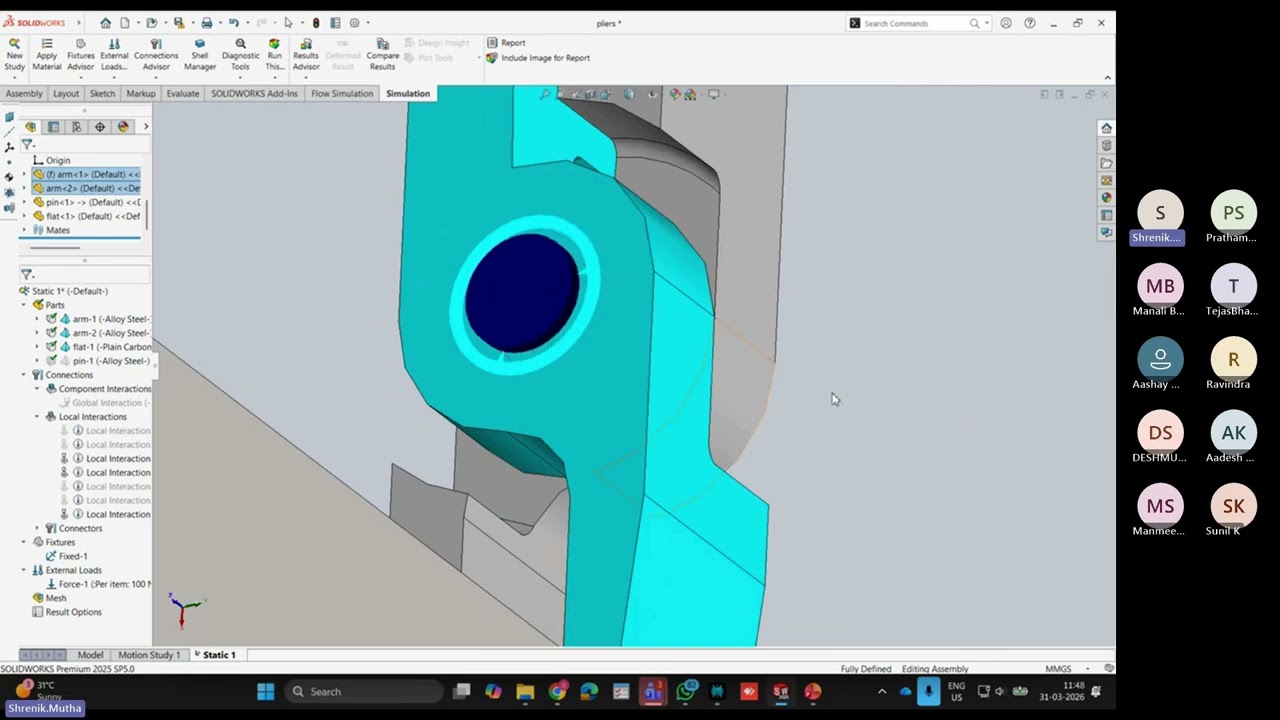Select flat-1 (-Plain Carbon part
Image resolution: width=1280 pixels, height=720 pixels.
pos(104,347)
